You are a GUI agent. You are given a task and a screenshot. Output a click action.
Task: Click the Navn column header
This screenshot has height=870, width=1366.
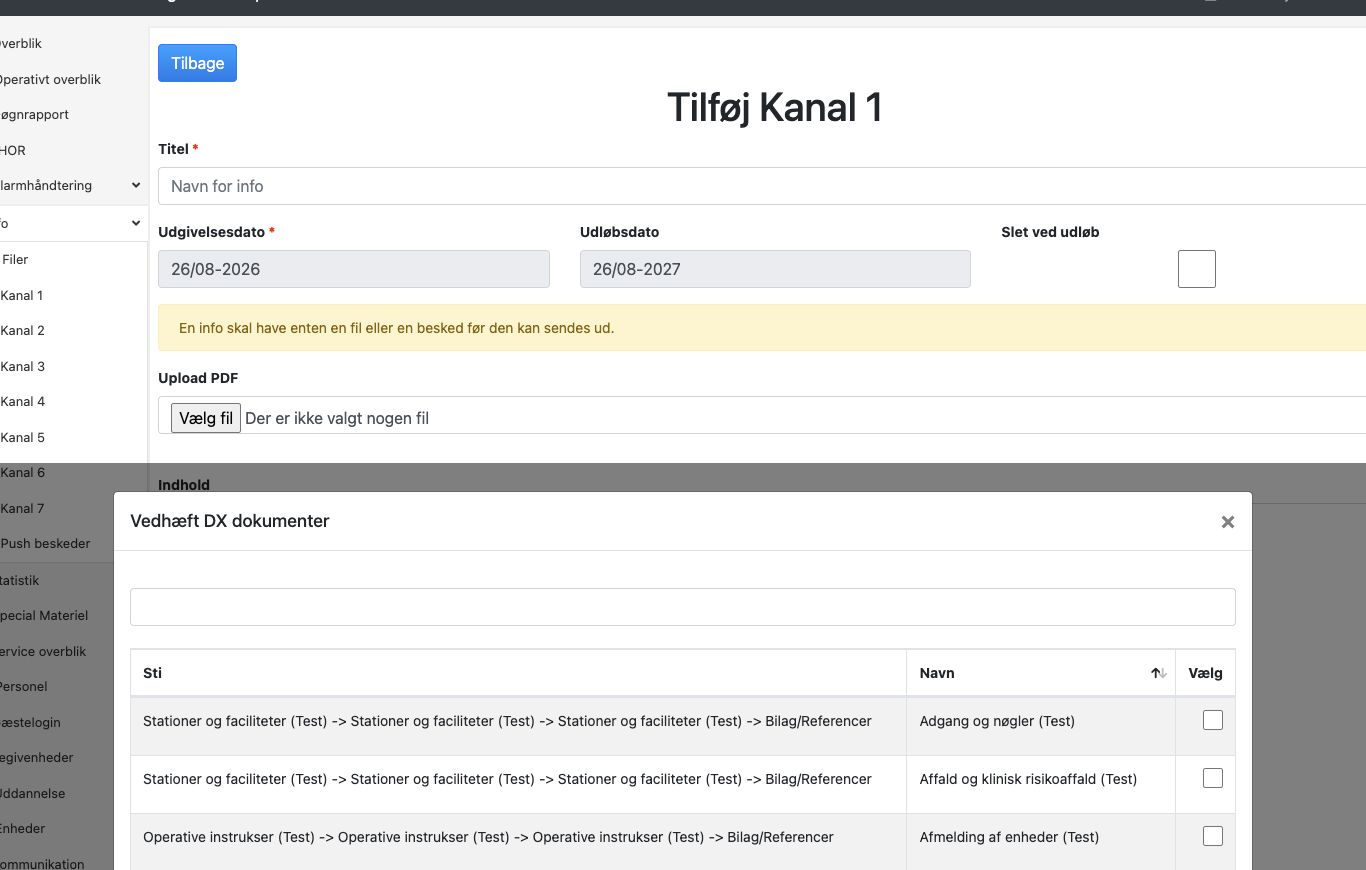tap(1041, 673)
